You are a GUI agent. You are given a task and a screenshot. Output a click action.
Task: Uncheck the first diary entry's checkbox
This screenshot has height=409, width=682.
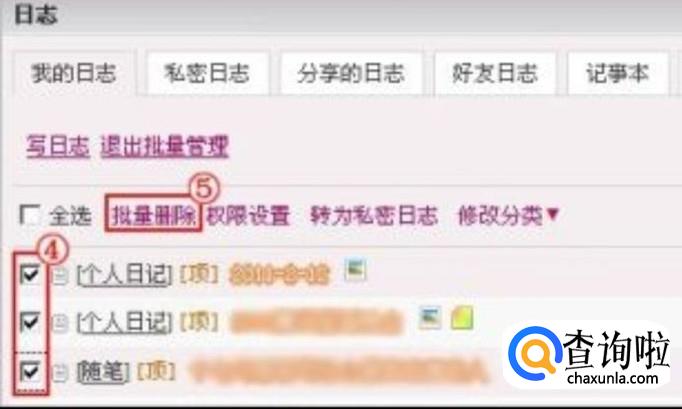coord(30,275)
